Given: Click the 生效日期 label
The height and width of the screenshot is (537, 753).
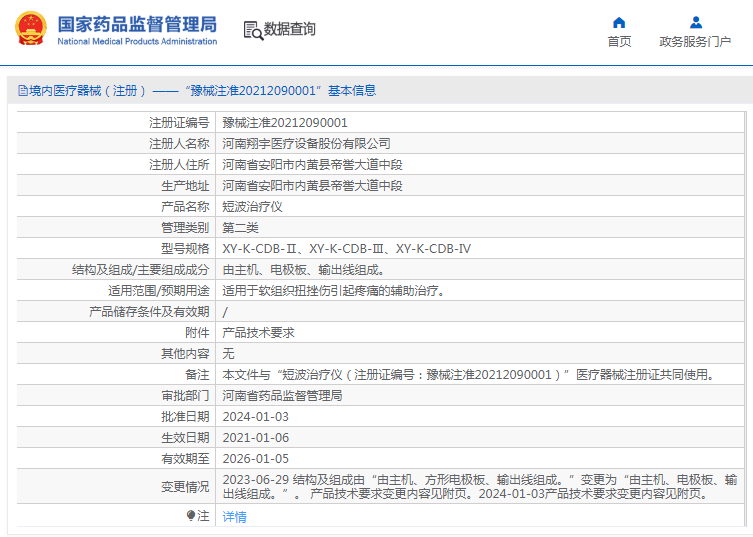Looking at the screenshot, I should 185,438.
